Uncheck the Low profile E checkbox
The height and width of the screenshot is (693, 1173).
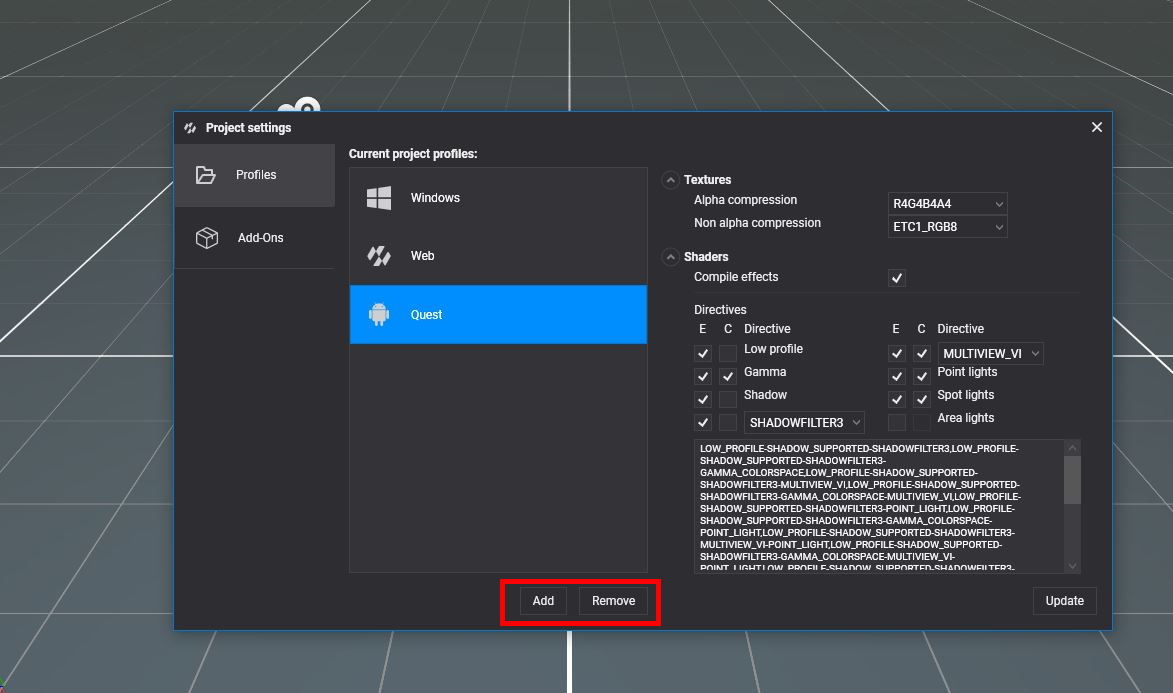(703, 353)
